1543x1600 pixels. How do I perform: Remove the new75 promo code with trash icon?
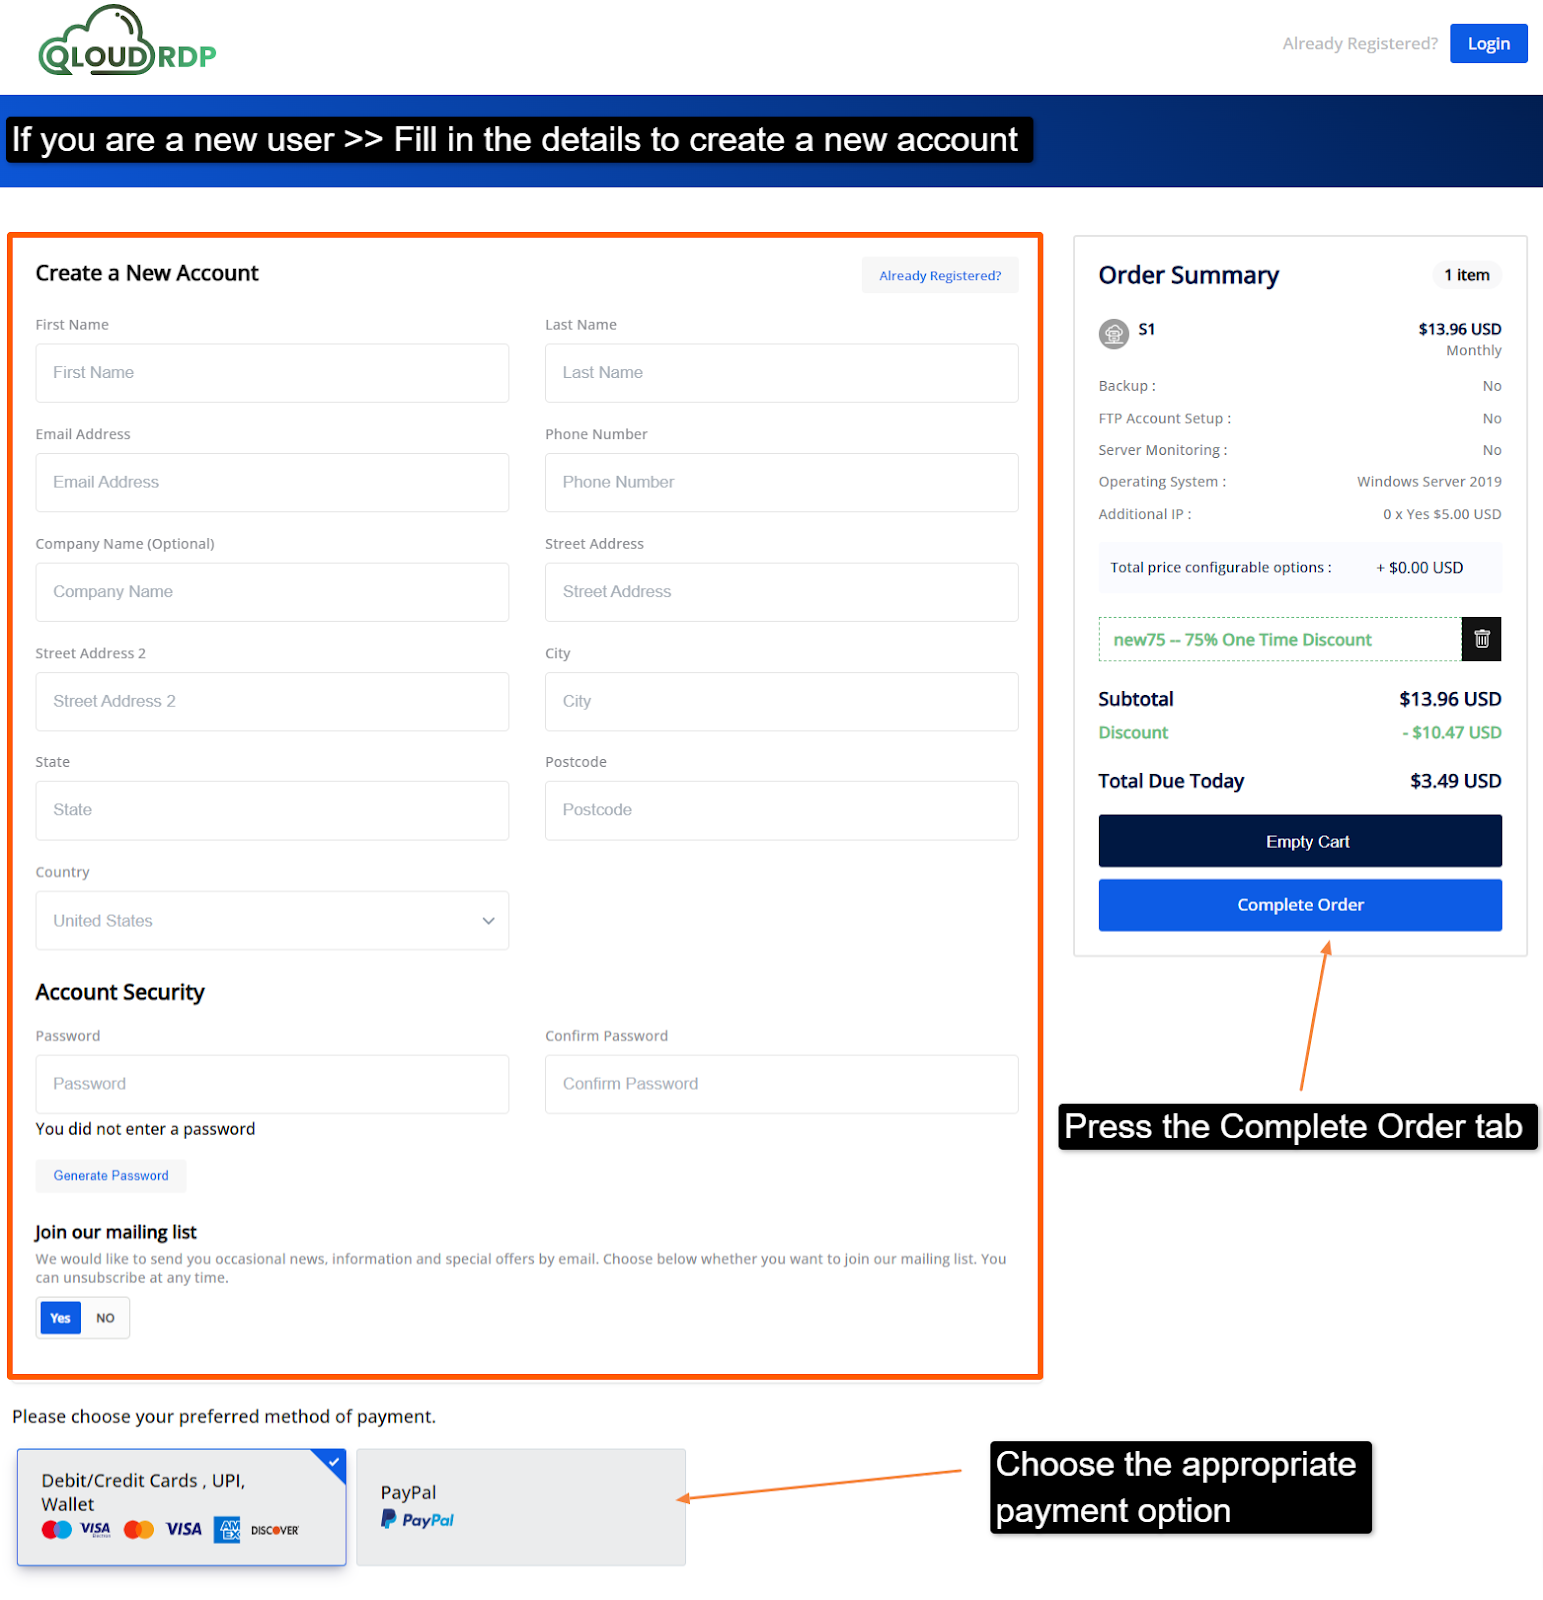(1481, 639)
